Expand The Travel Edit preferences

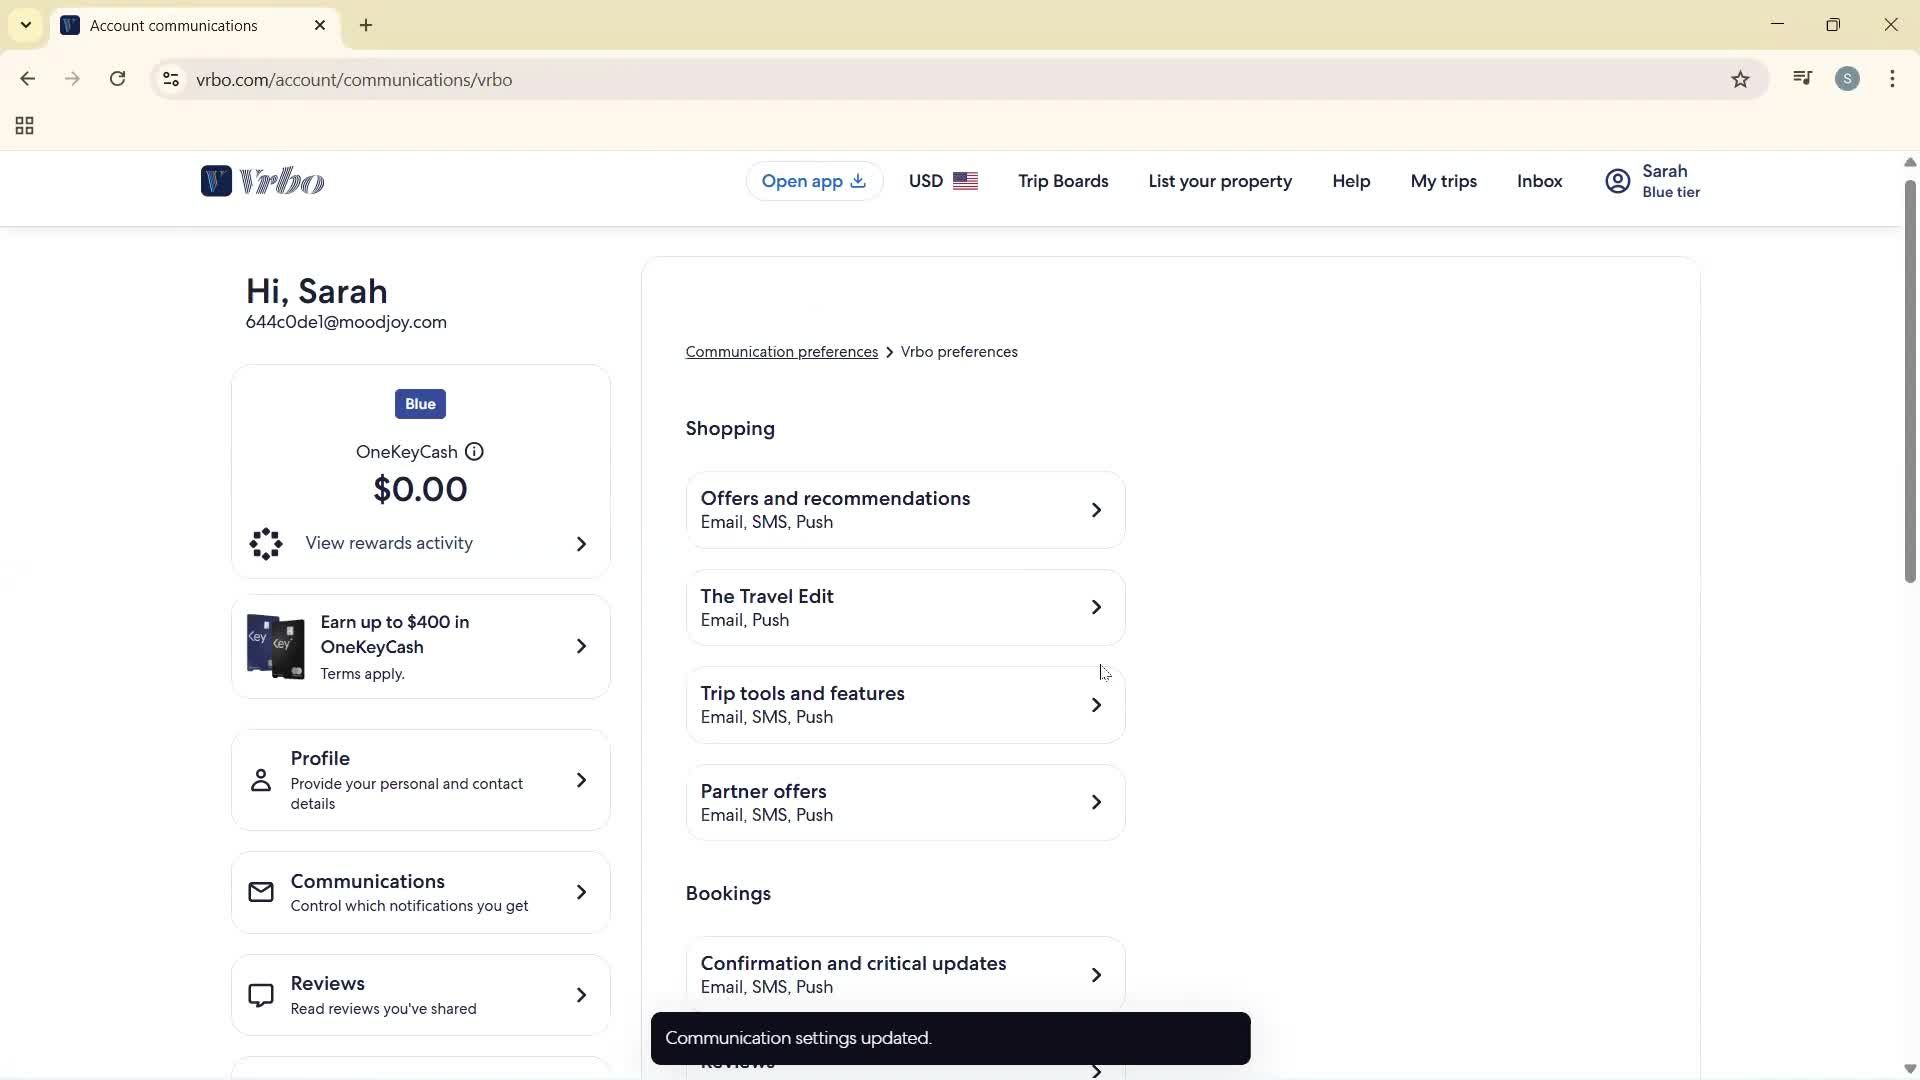[905, 608]
